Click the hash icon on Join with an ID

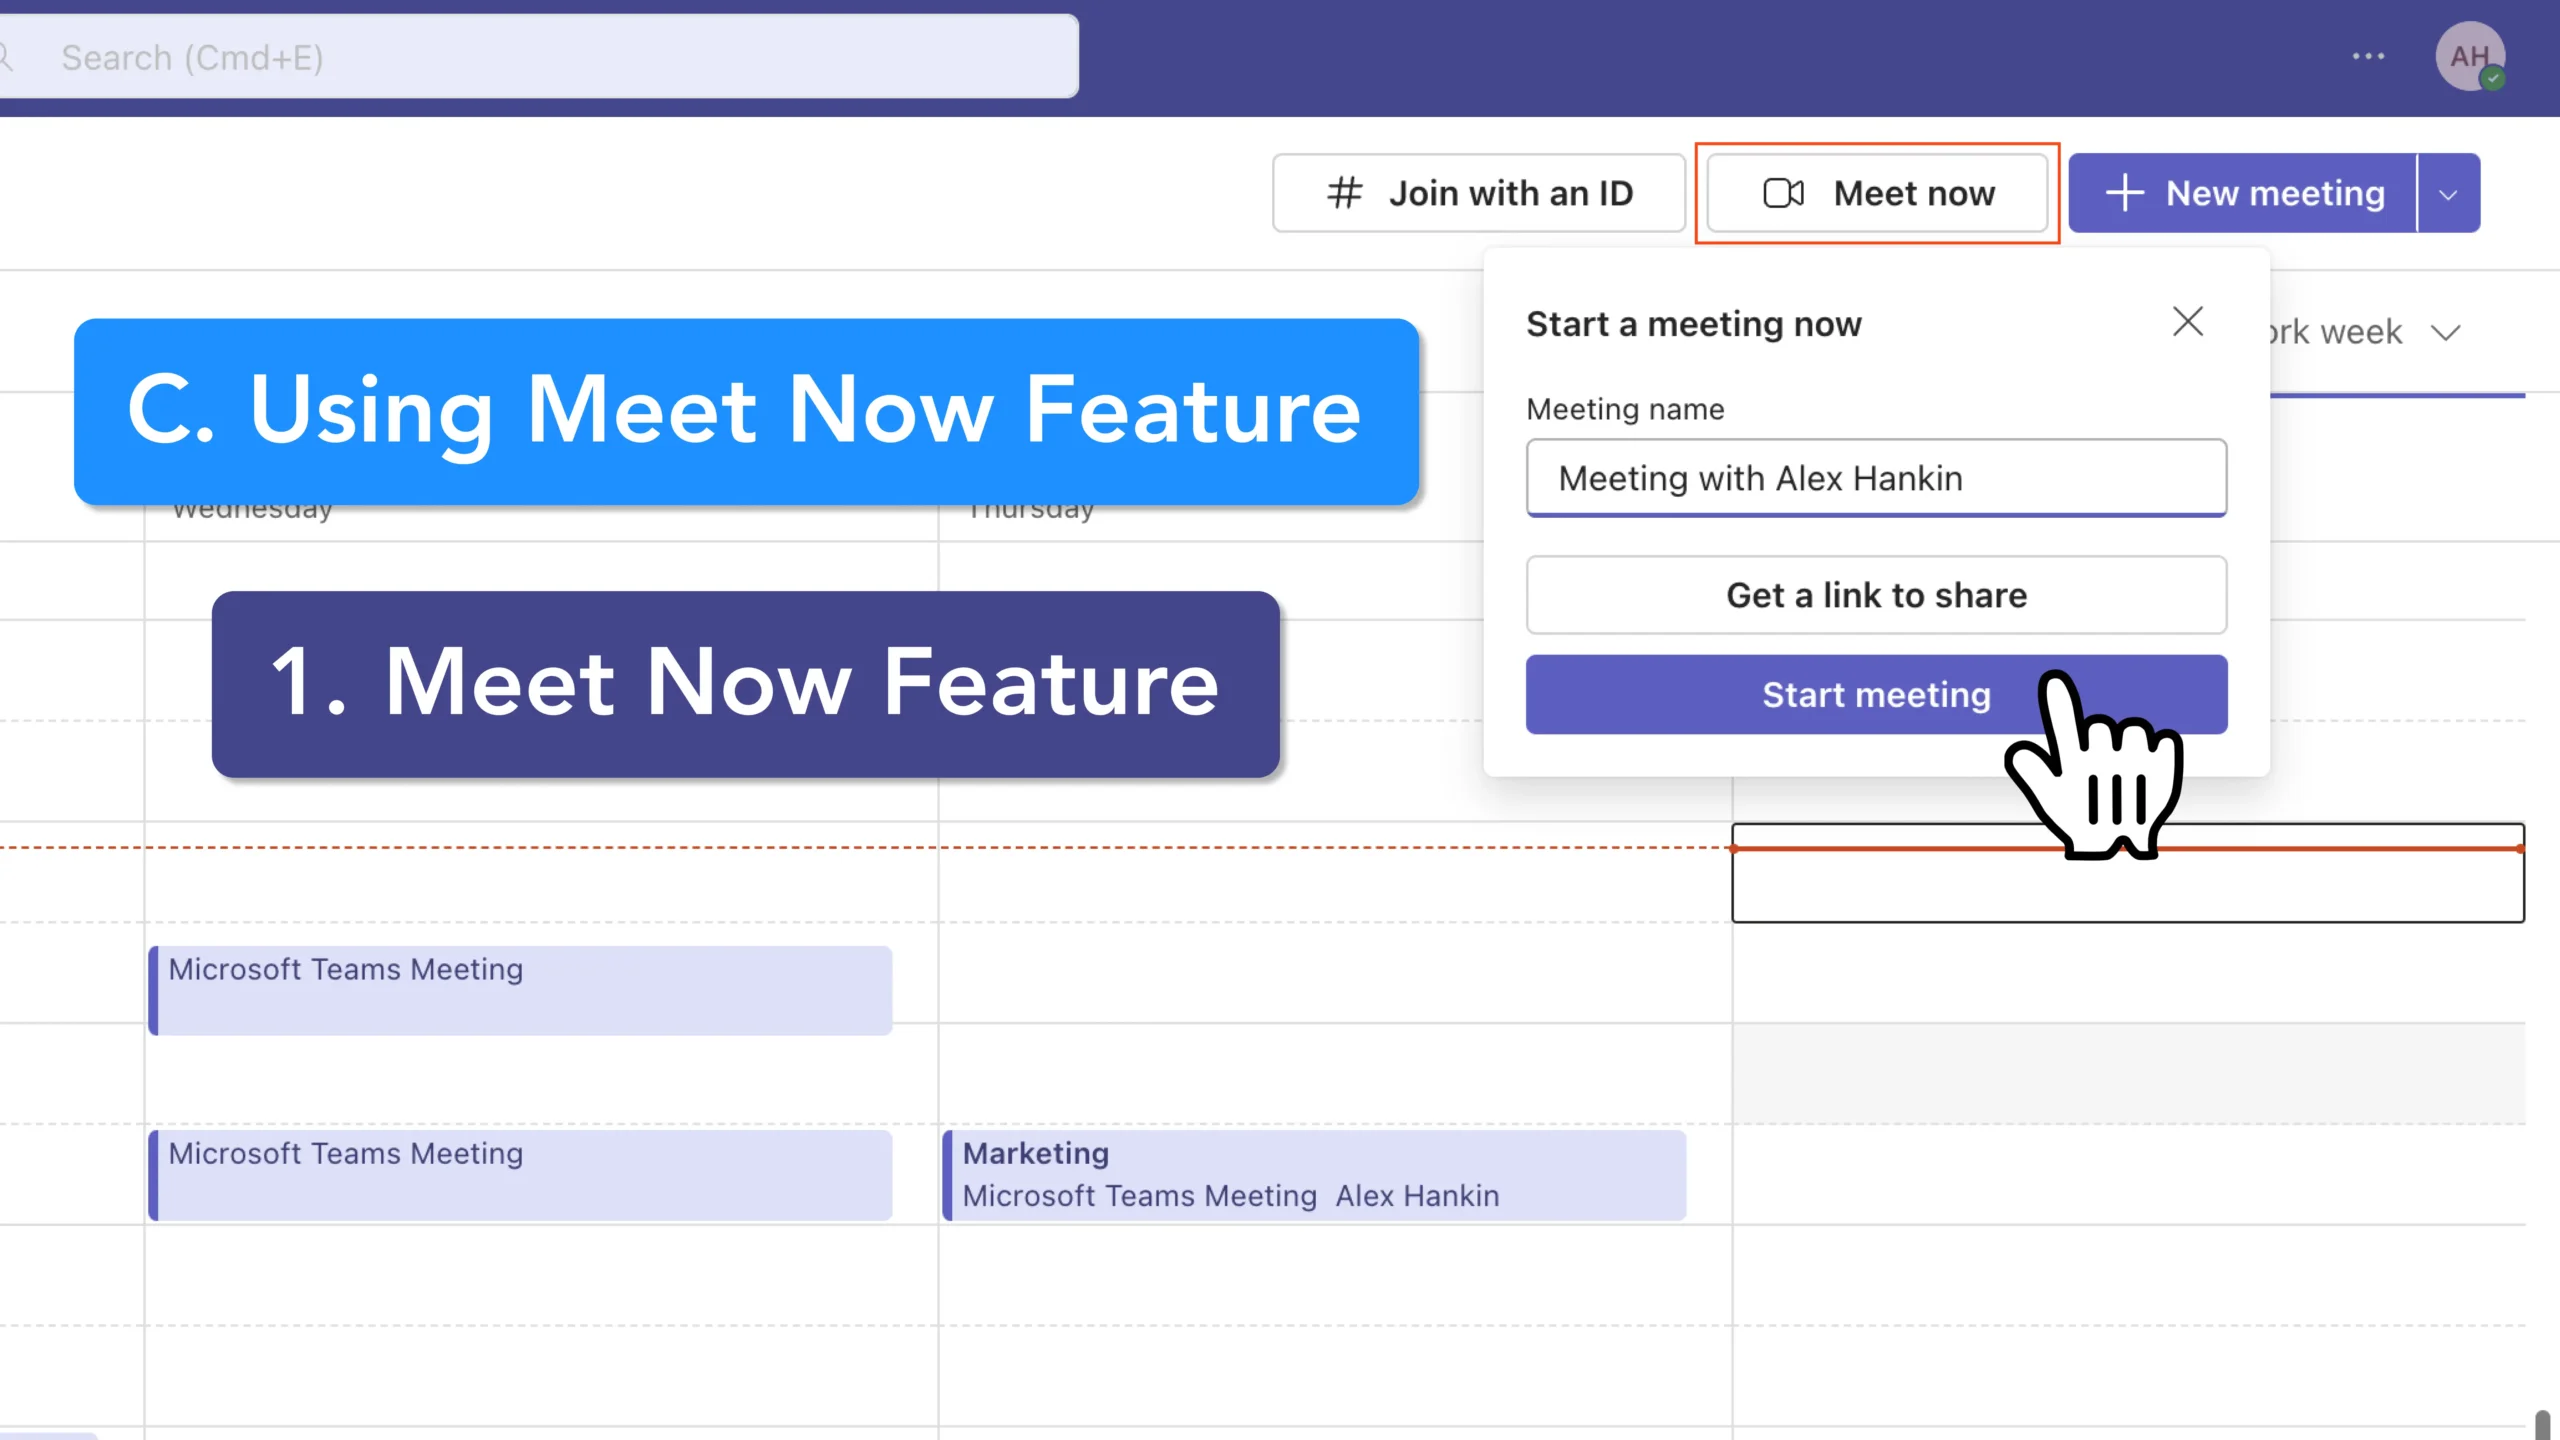click(x=1344, y=193)
